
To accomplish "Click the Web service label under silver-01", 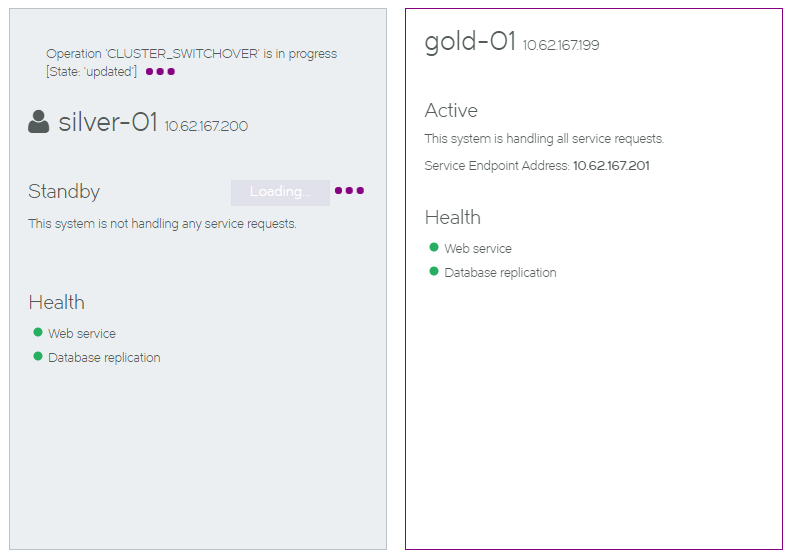I will tap(82, 333).
